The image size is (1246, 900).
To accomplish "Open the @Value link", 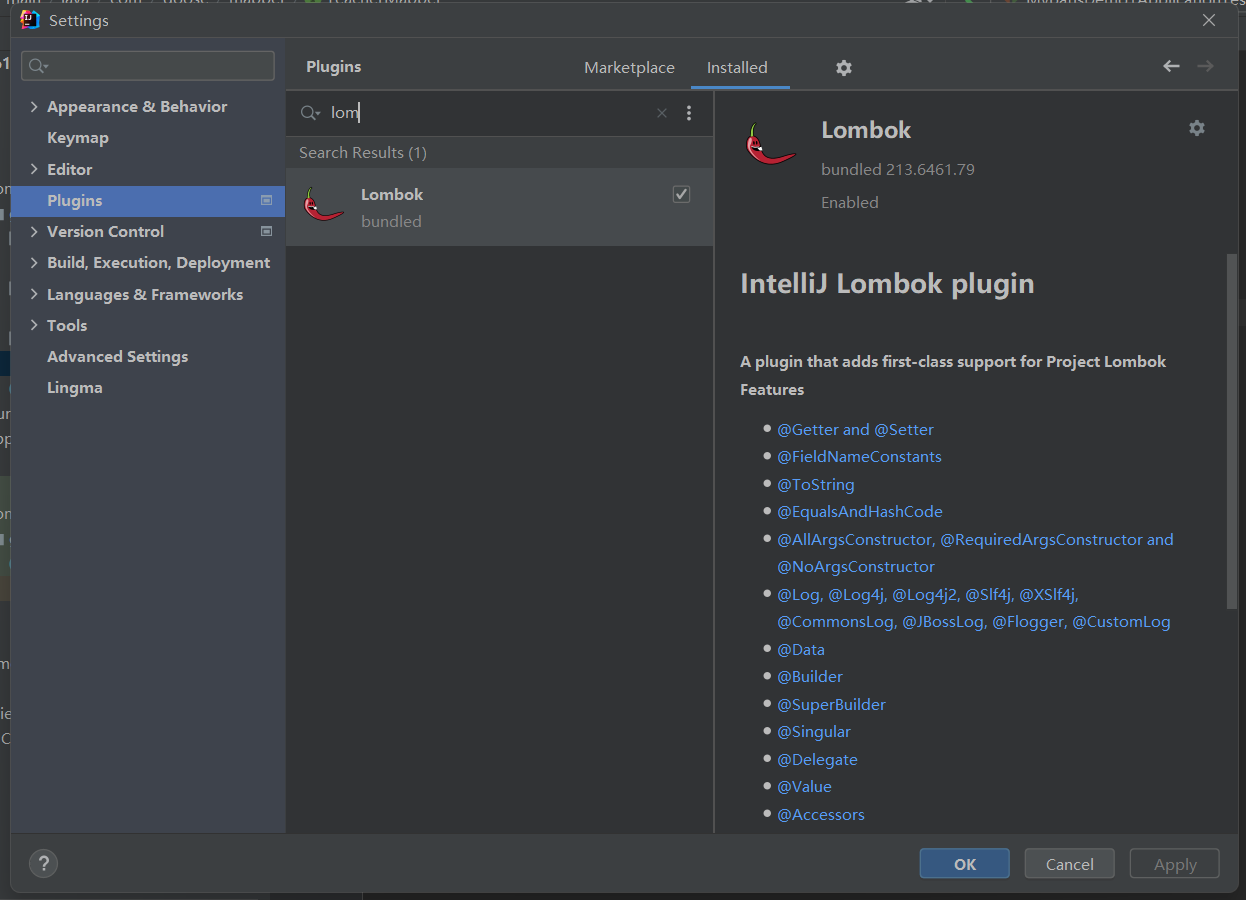I will pos(804,787).
